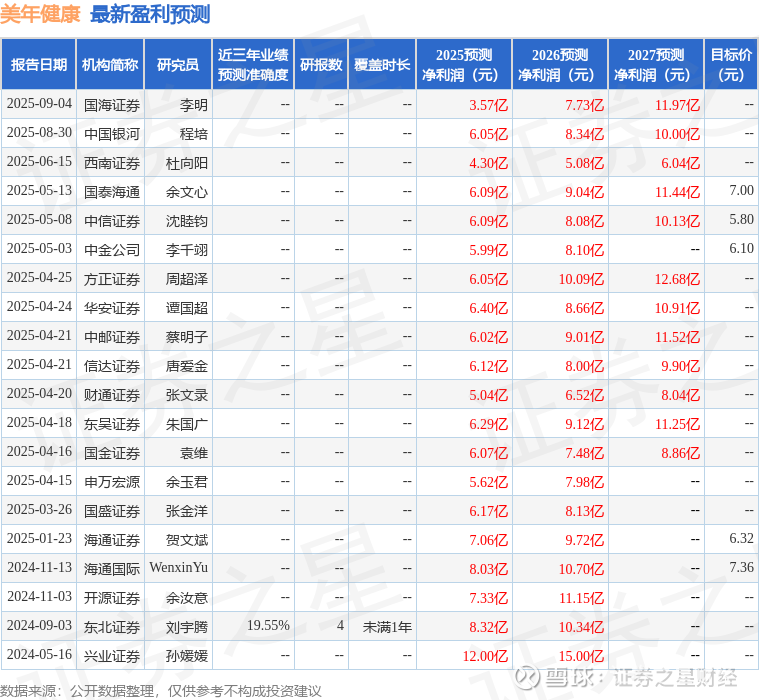
Task: Select 国泰海通 institution cell
Action: click(112, 192)
